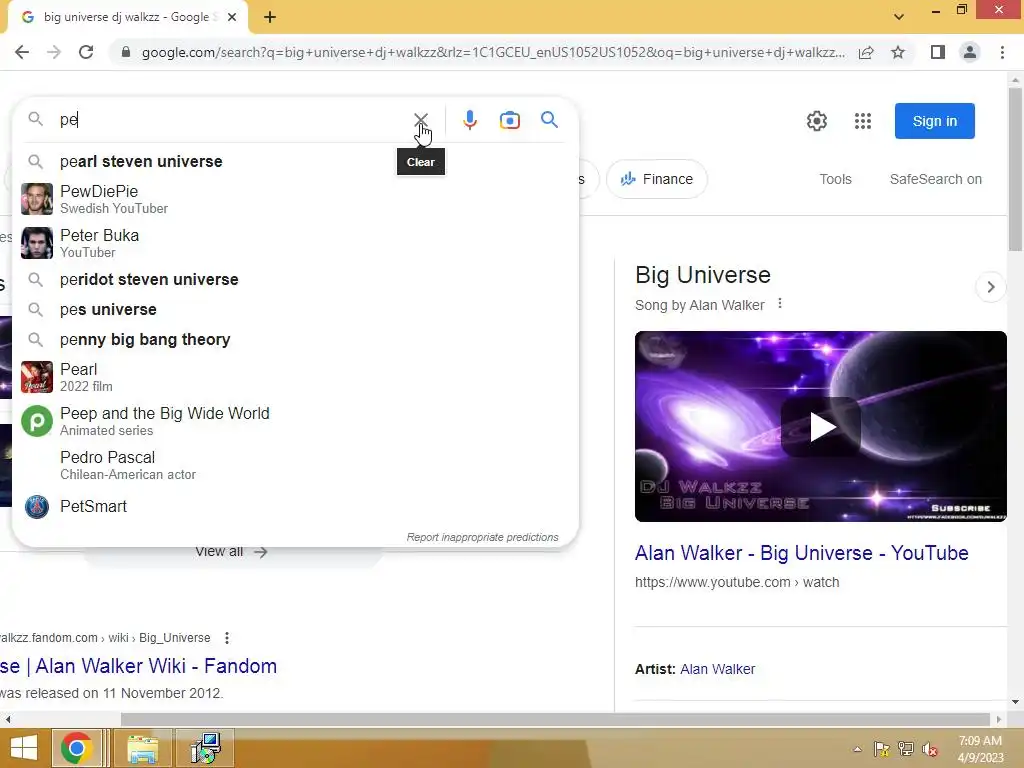Select Pedro Pascal suggestion
This screenshot has width=1024, height=768.
[295, 465]
